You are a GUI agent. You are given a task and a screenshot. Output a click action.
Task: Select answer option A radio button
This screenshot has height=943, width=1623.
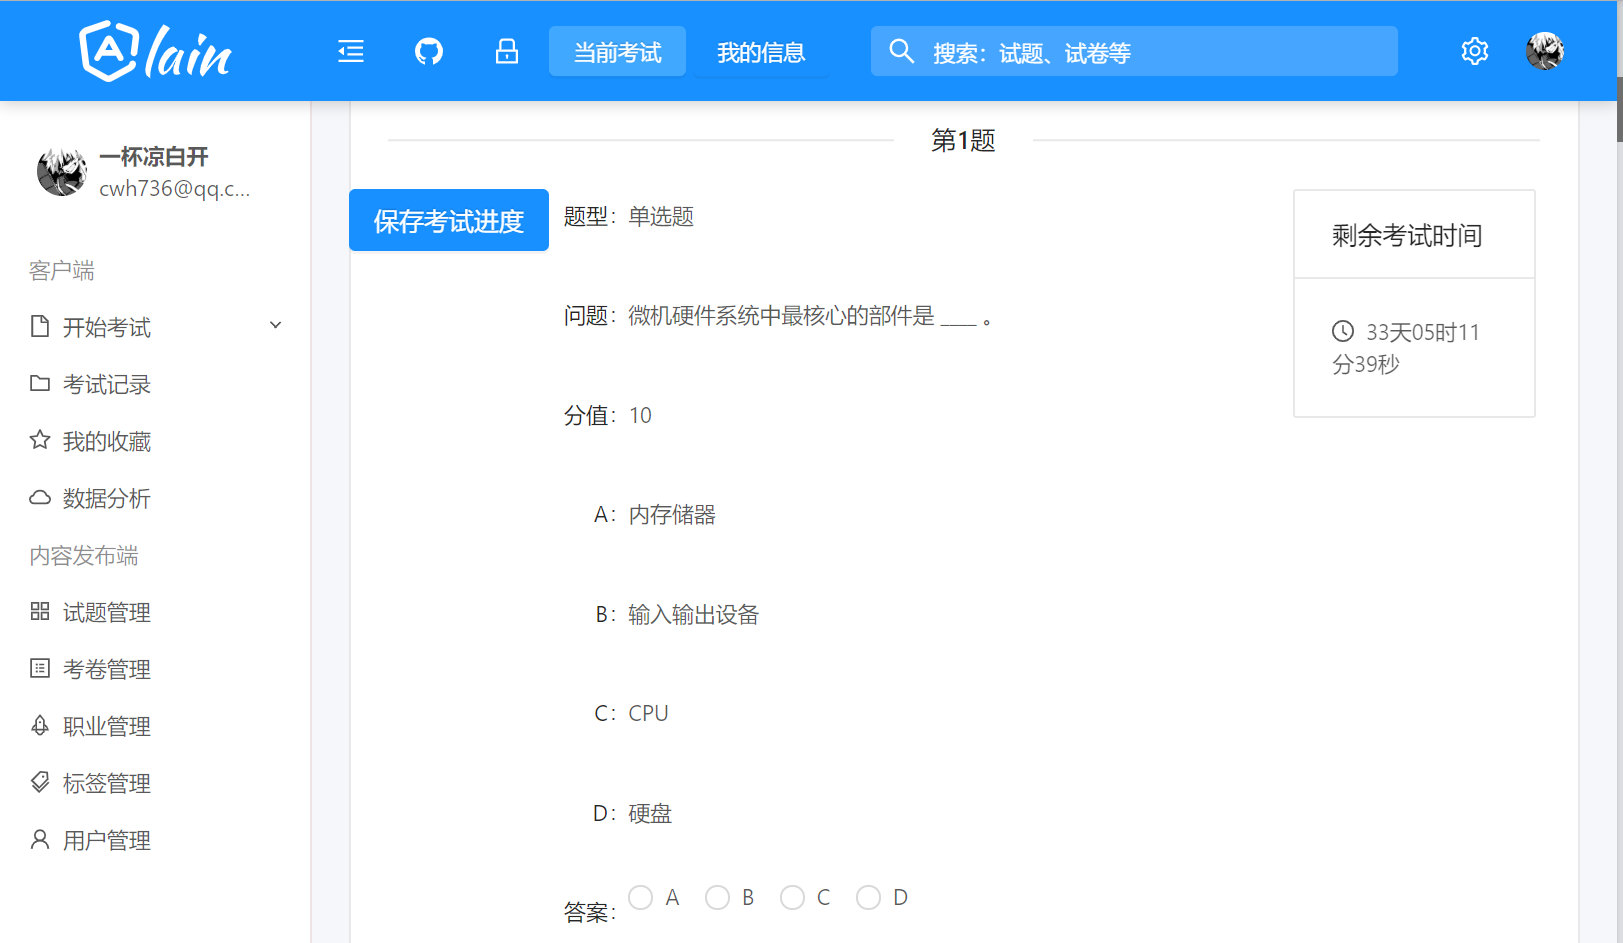click(641, 898)
